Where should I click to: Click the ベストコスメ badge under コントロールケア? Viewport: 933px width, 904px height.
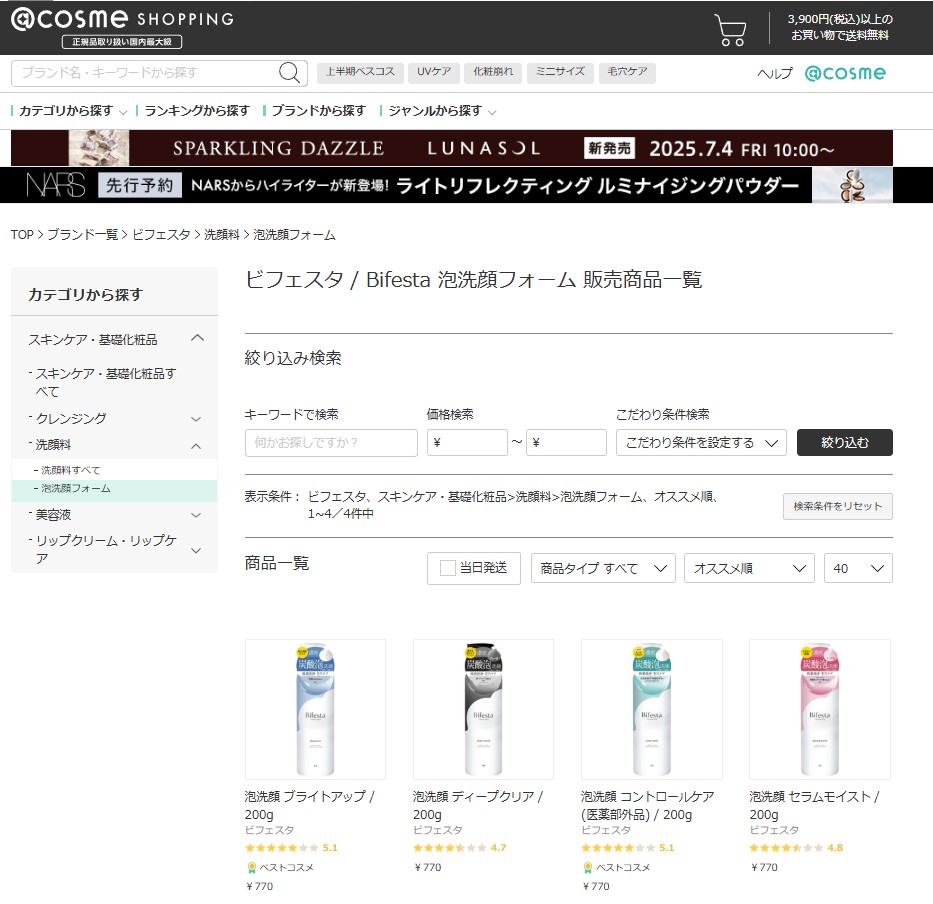pyautogui.click(x=616, y=867)
